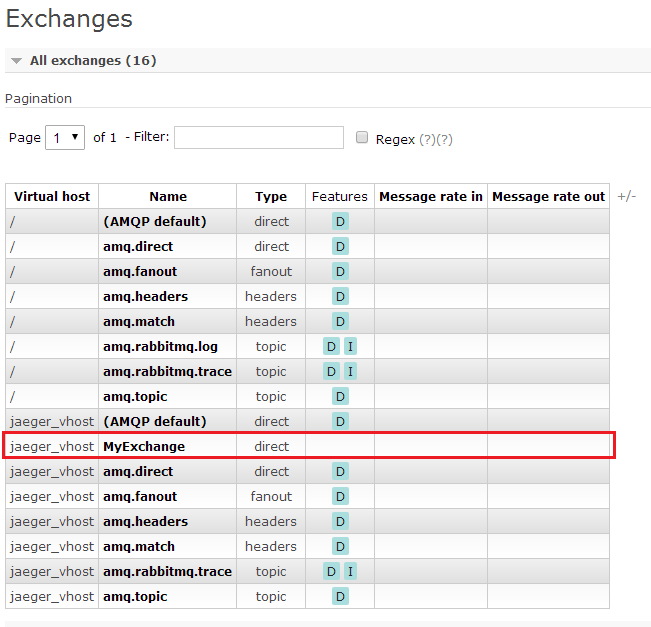This screenshot has height=627, width=651.
Task: Click the I internal badge for jaeger_vhost amq.rabbitmq.trace
Action: point(350,571)
